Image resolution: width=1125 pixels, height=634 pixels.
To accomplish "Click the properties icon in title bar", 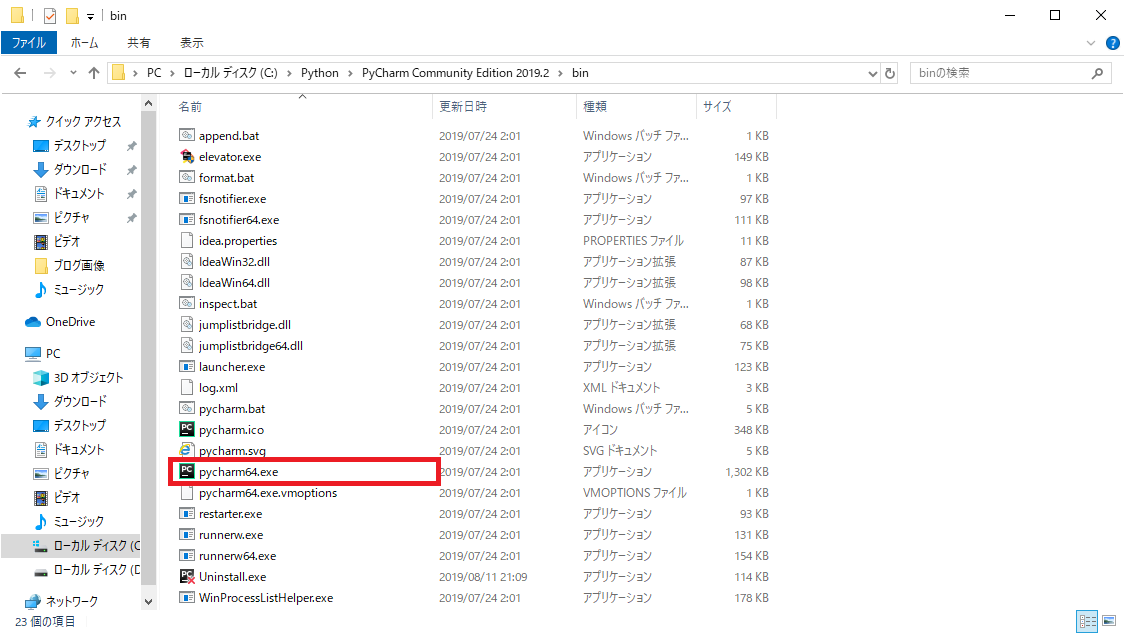I will (x=50, y=15).
